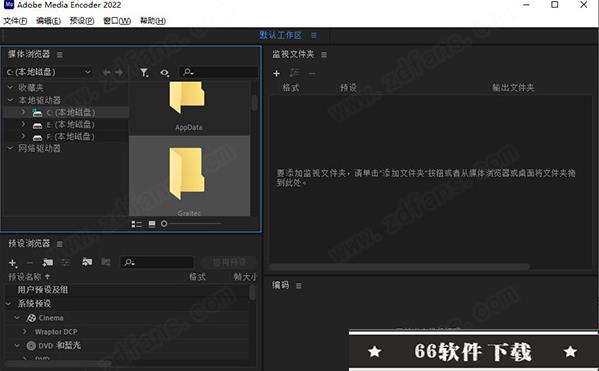Click the back navigation arrow in media browser
This screenshot has width=599, height=371.
pos(107,72)
